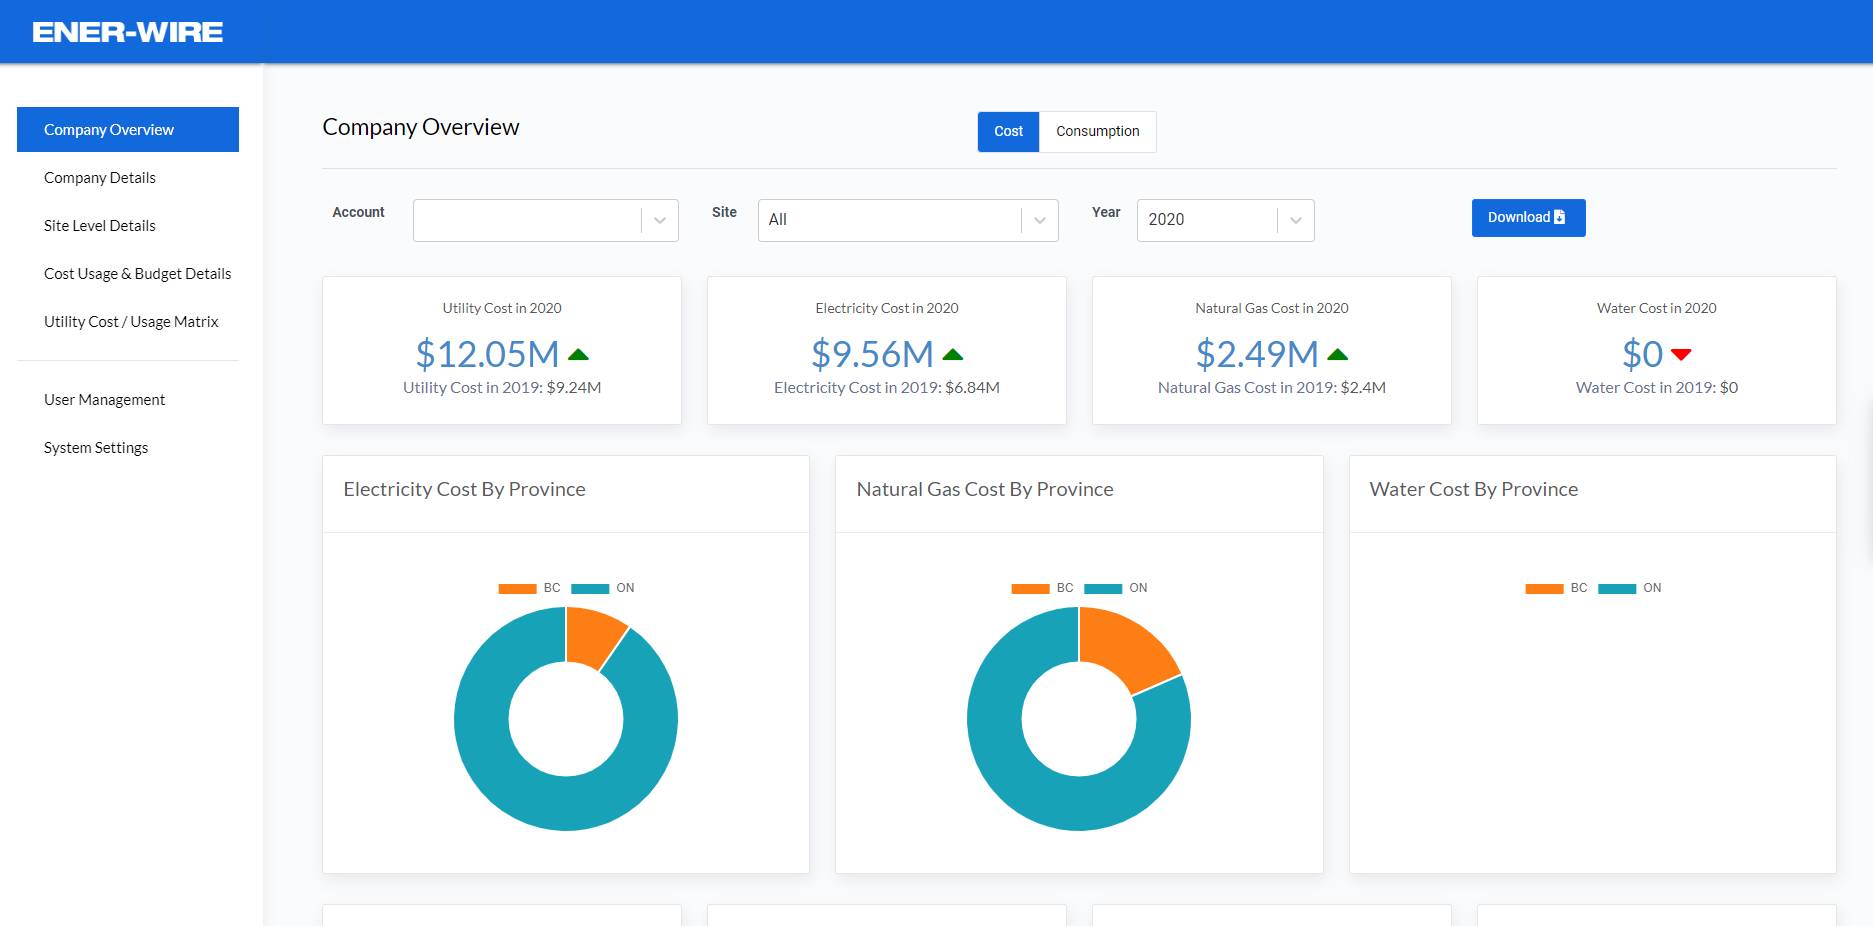Open the Account dropdown arrow
1873x926 pixels.
[660, 220]
